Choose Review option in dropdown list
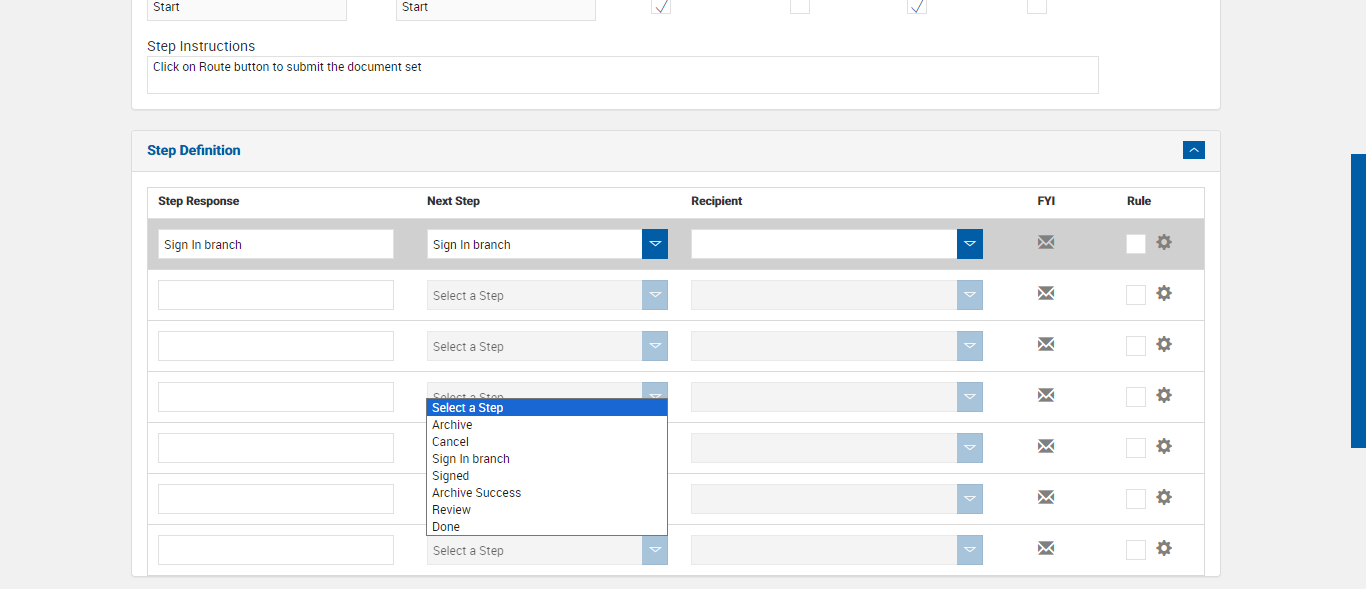This screenshot has height=589, width=1366. coord(451,510)
